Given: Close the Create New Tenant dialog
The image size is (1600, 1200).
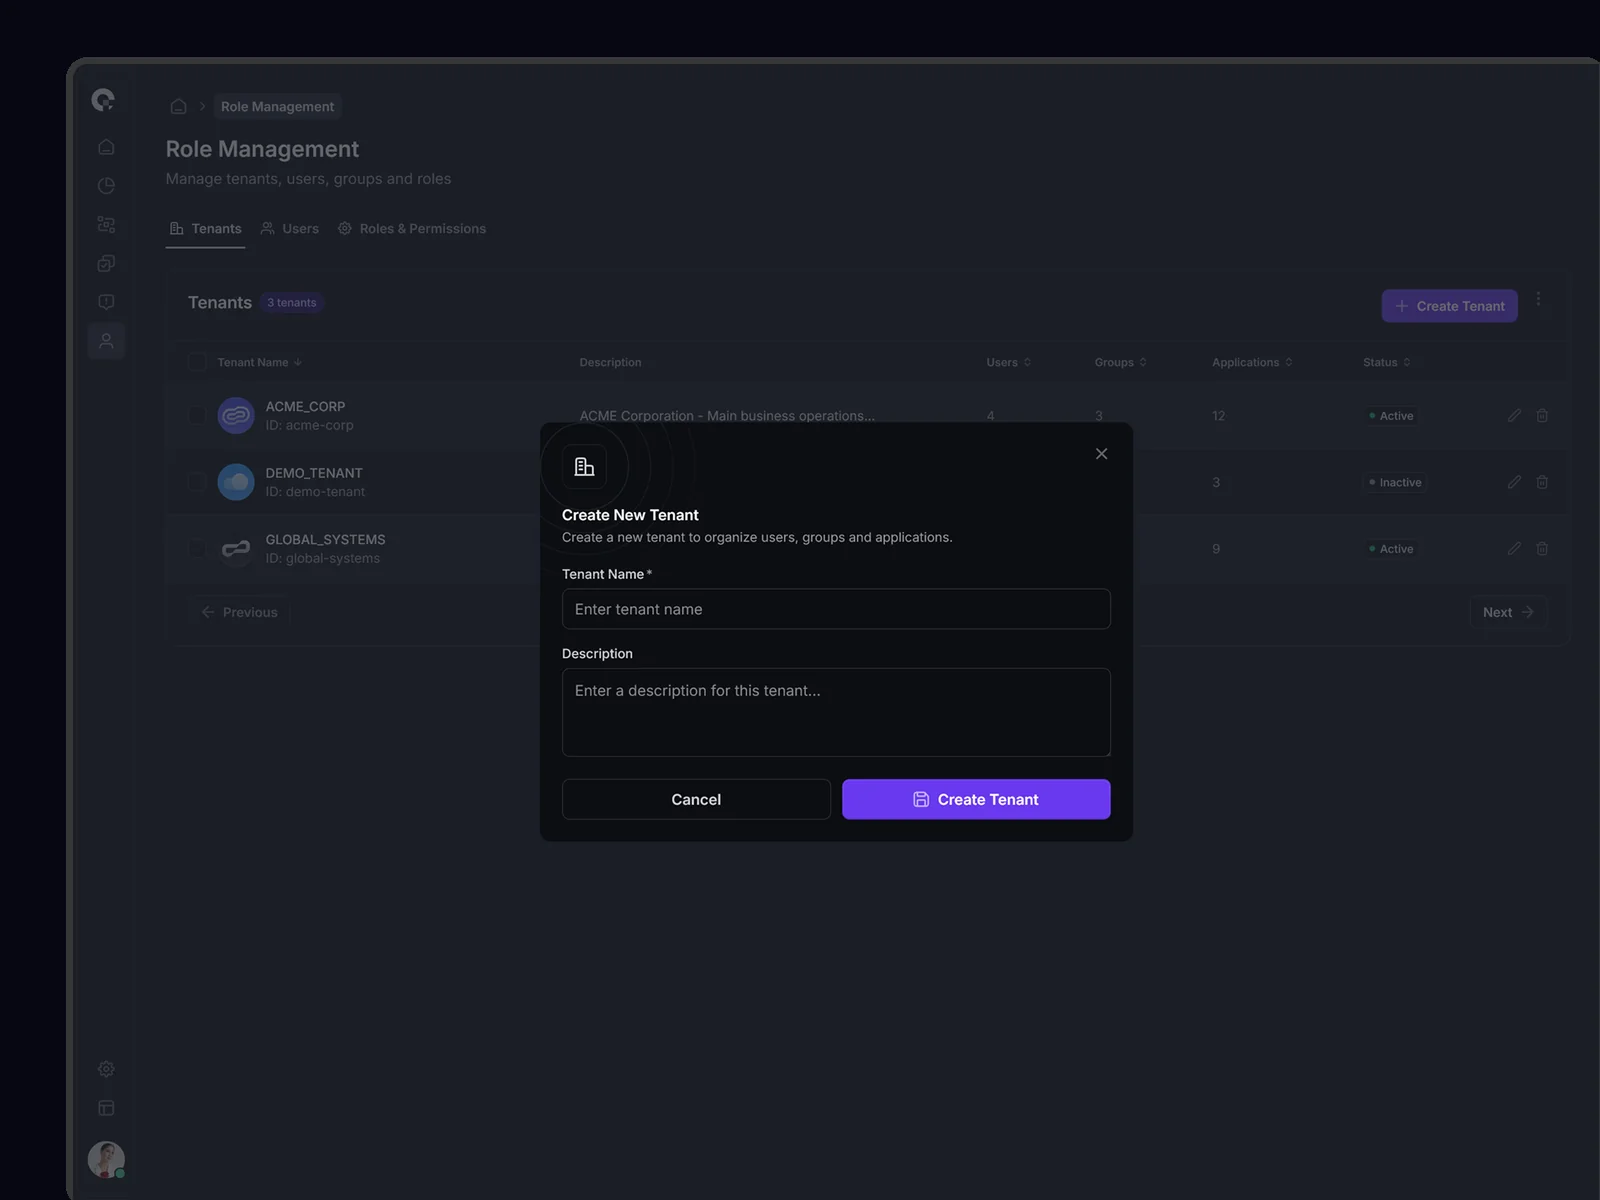Looking at the screenshot, I should click(1101, 454).
